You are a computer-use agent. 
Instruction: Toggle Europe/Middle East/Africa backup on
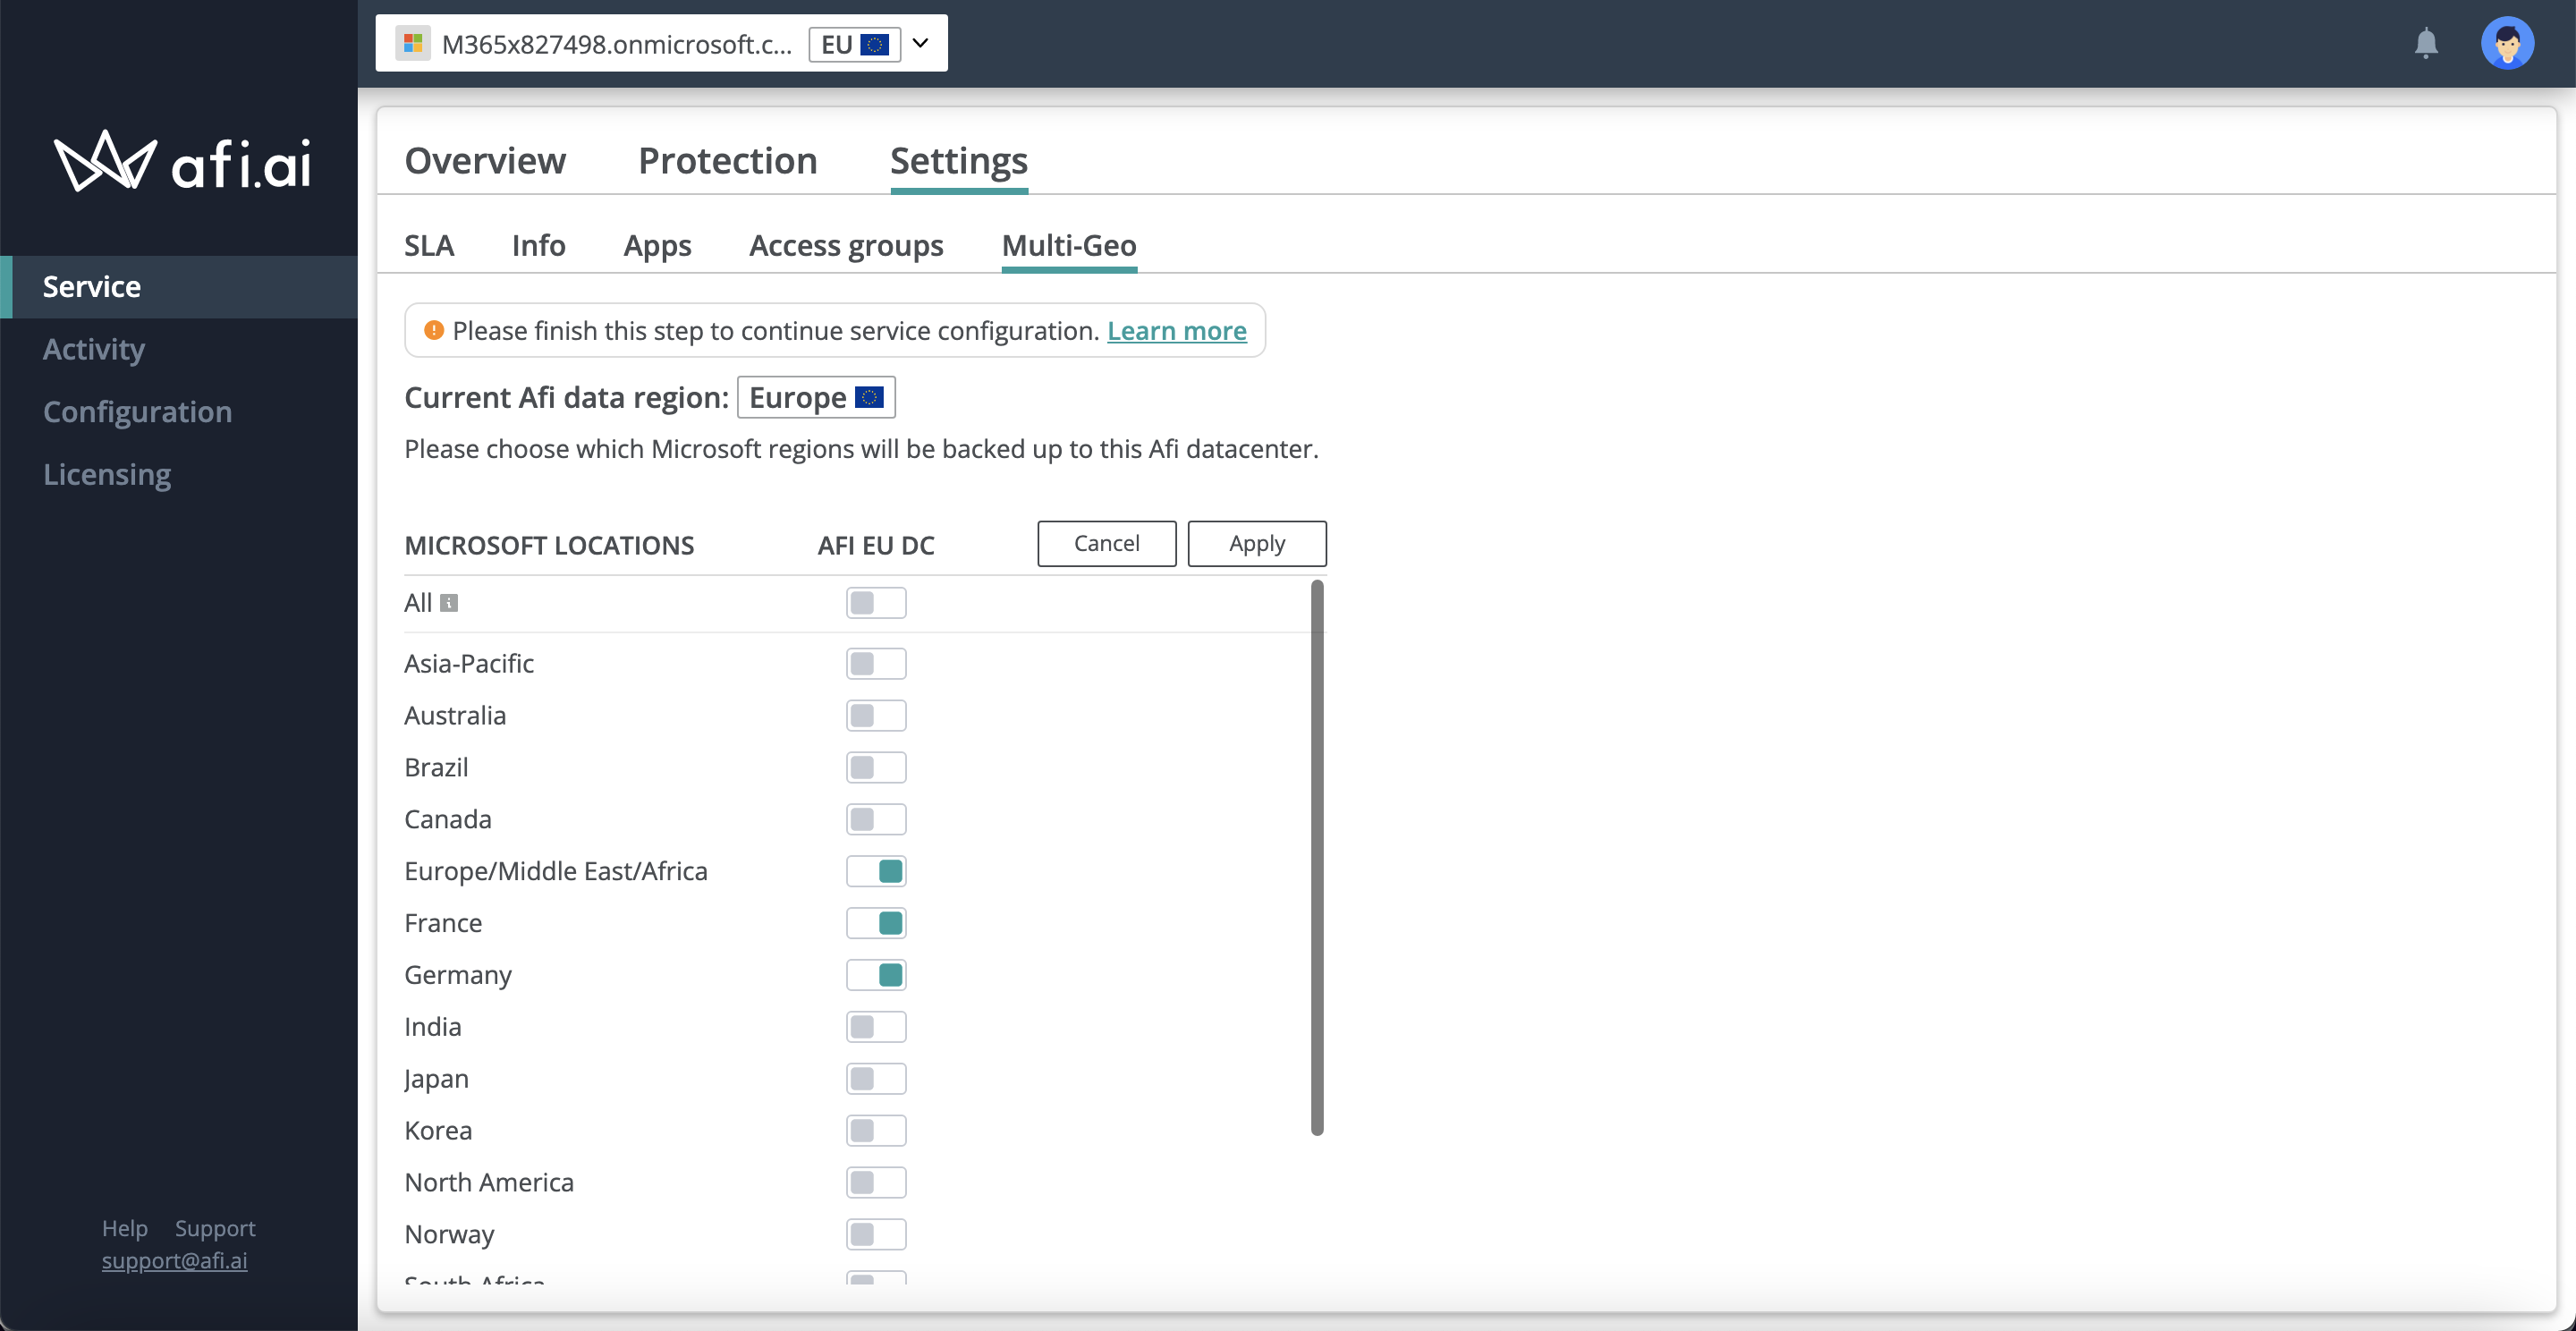click(876, 869)
